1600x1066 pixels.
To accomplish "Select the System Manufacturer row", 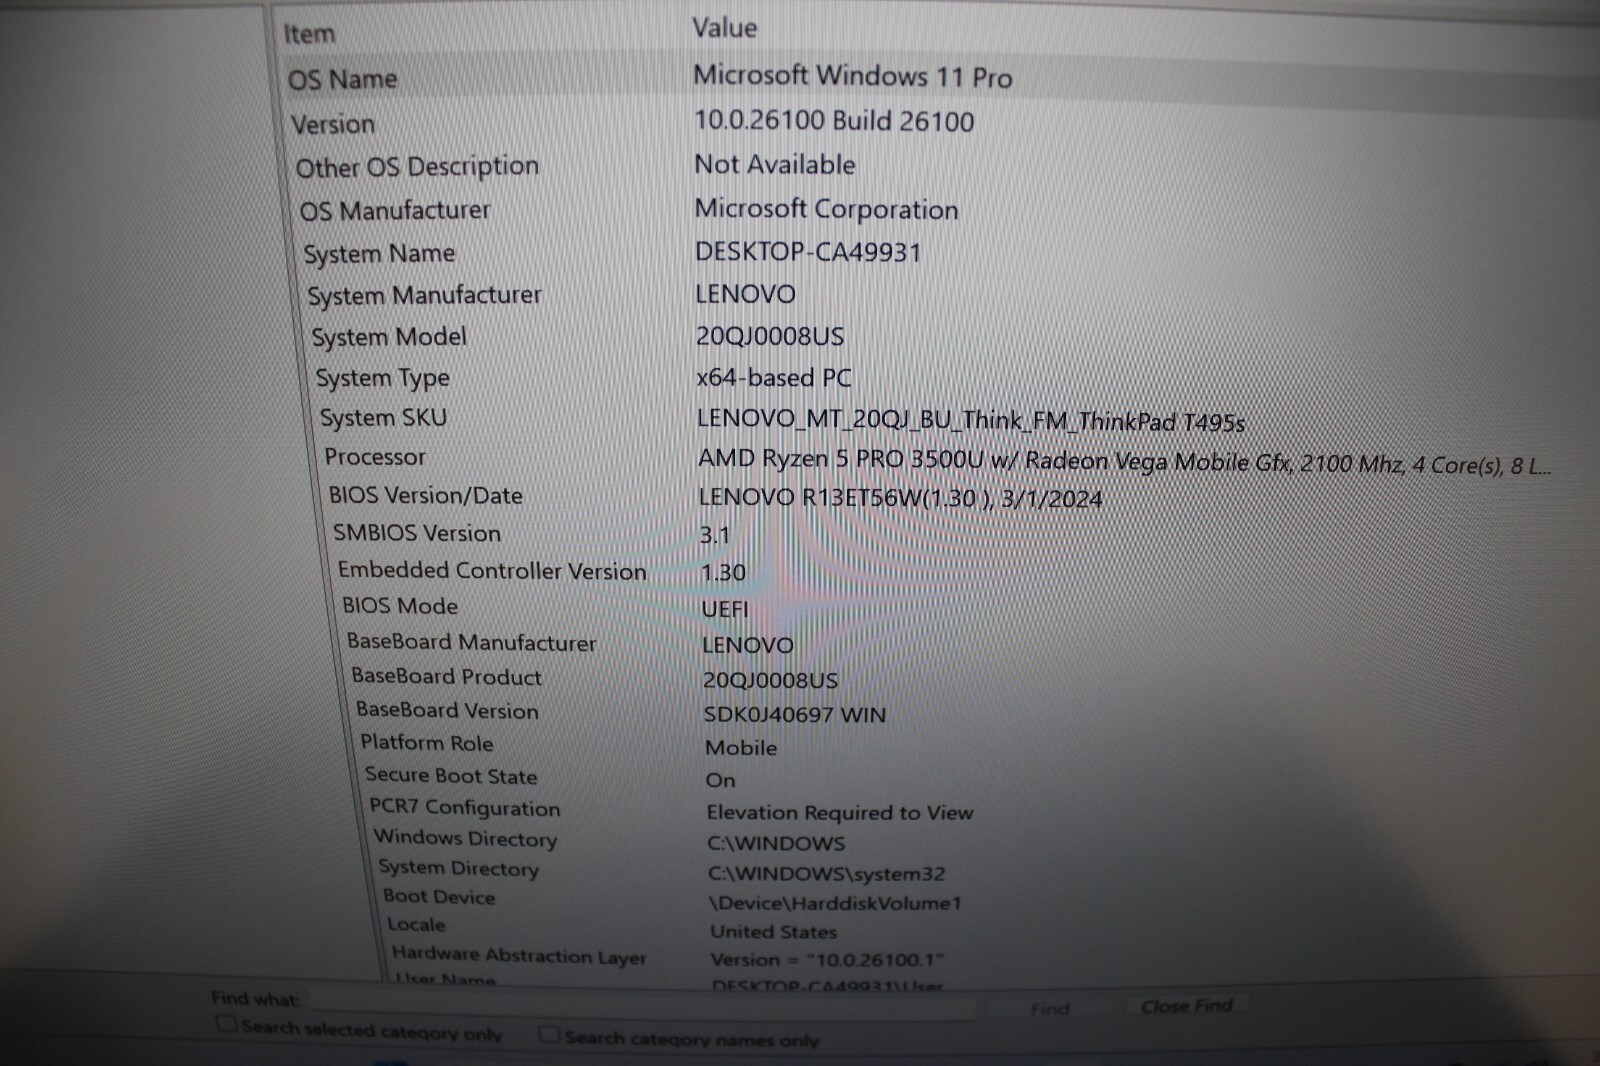I will [x=424, y=296].
